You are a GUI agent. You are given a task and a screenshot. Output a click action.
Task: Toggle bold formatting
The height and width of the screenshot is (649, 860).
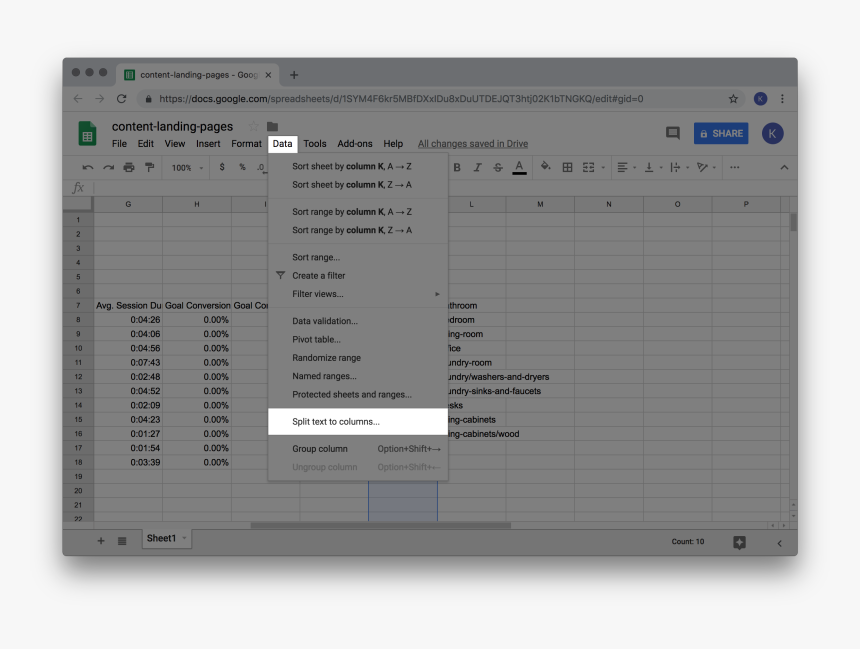(456, 167)
